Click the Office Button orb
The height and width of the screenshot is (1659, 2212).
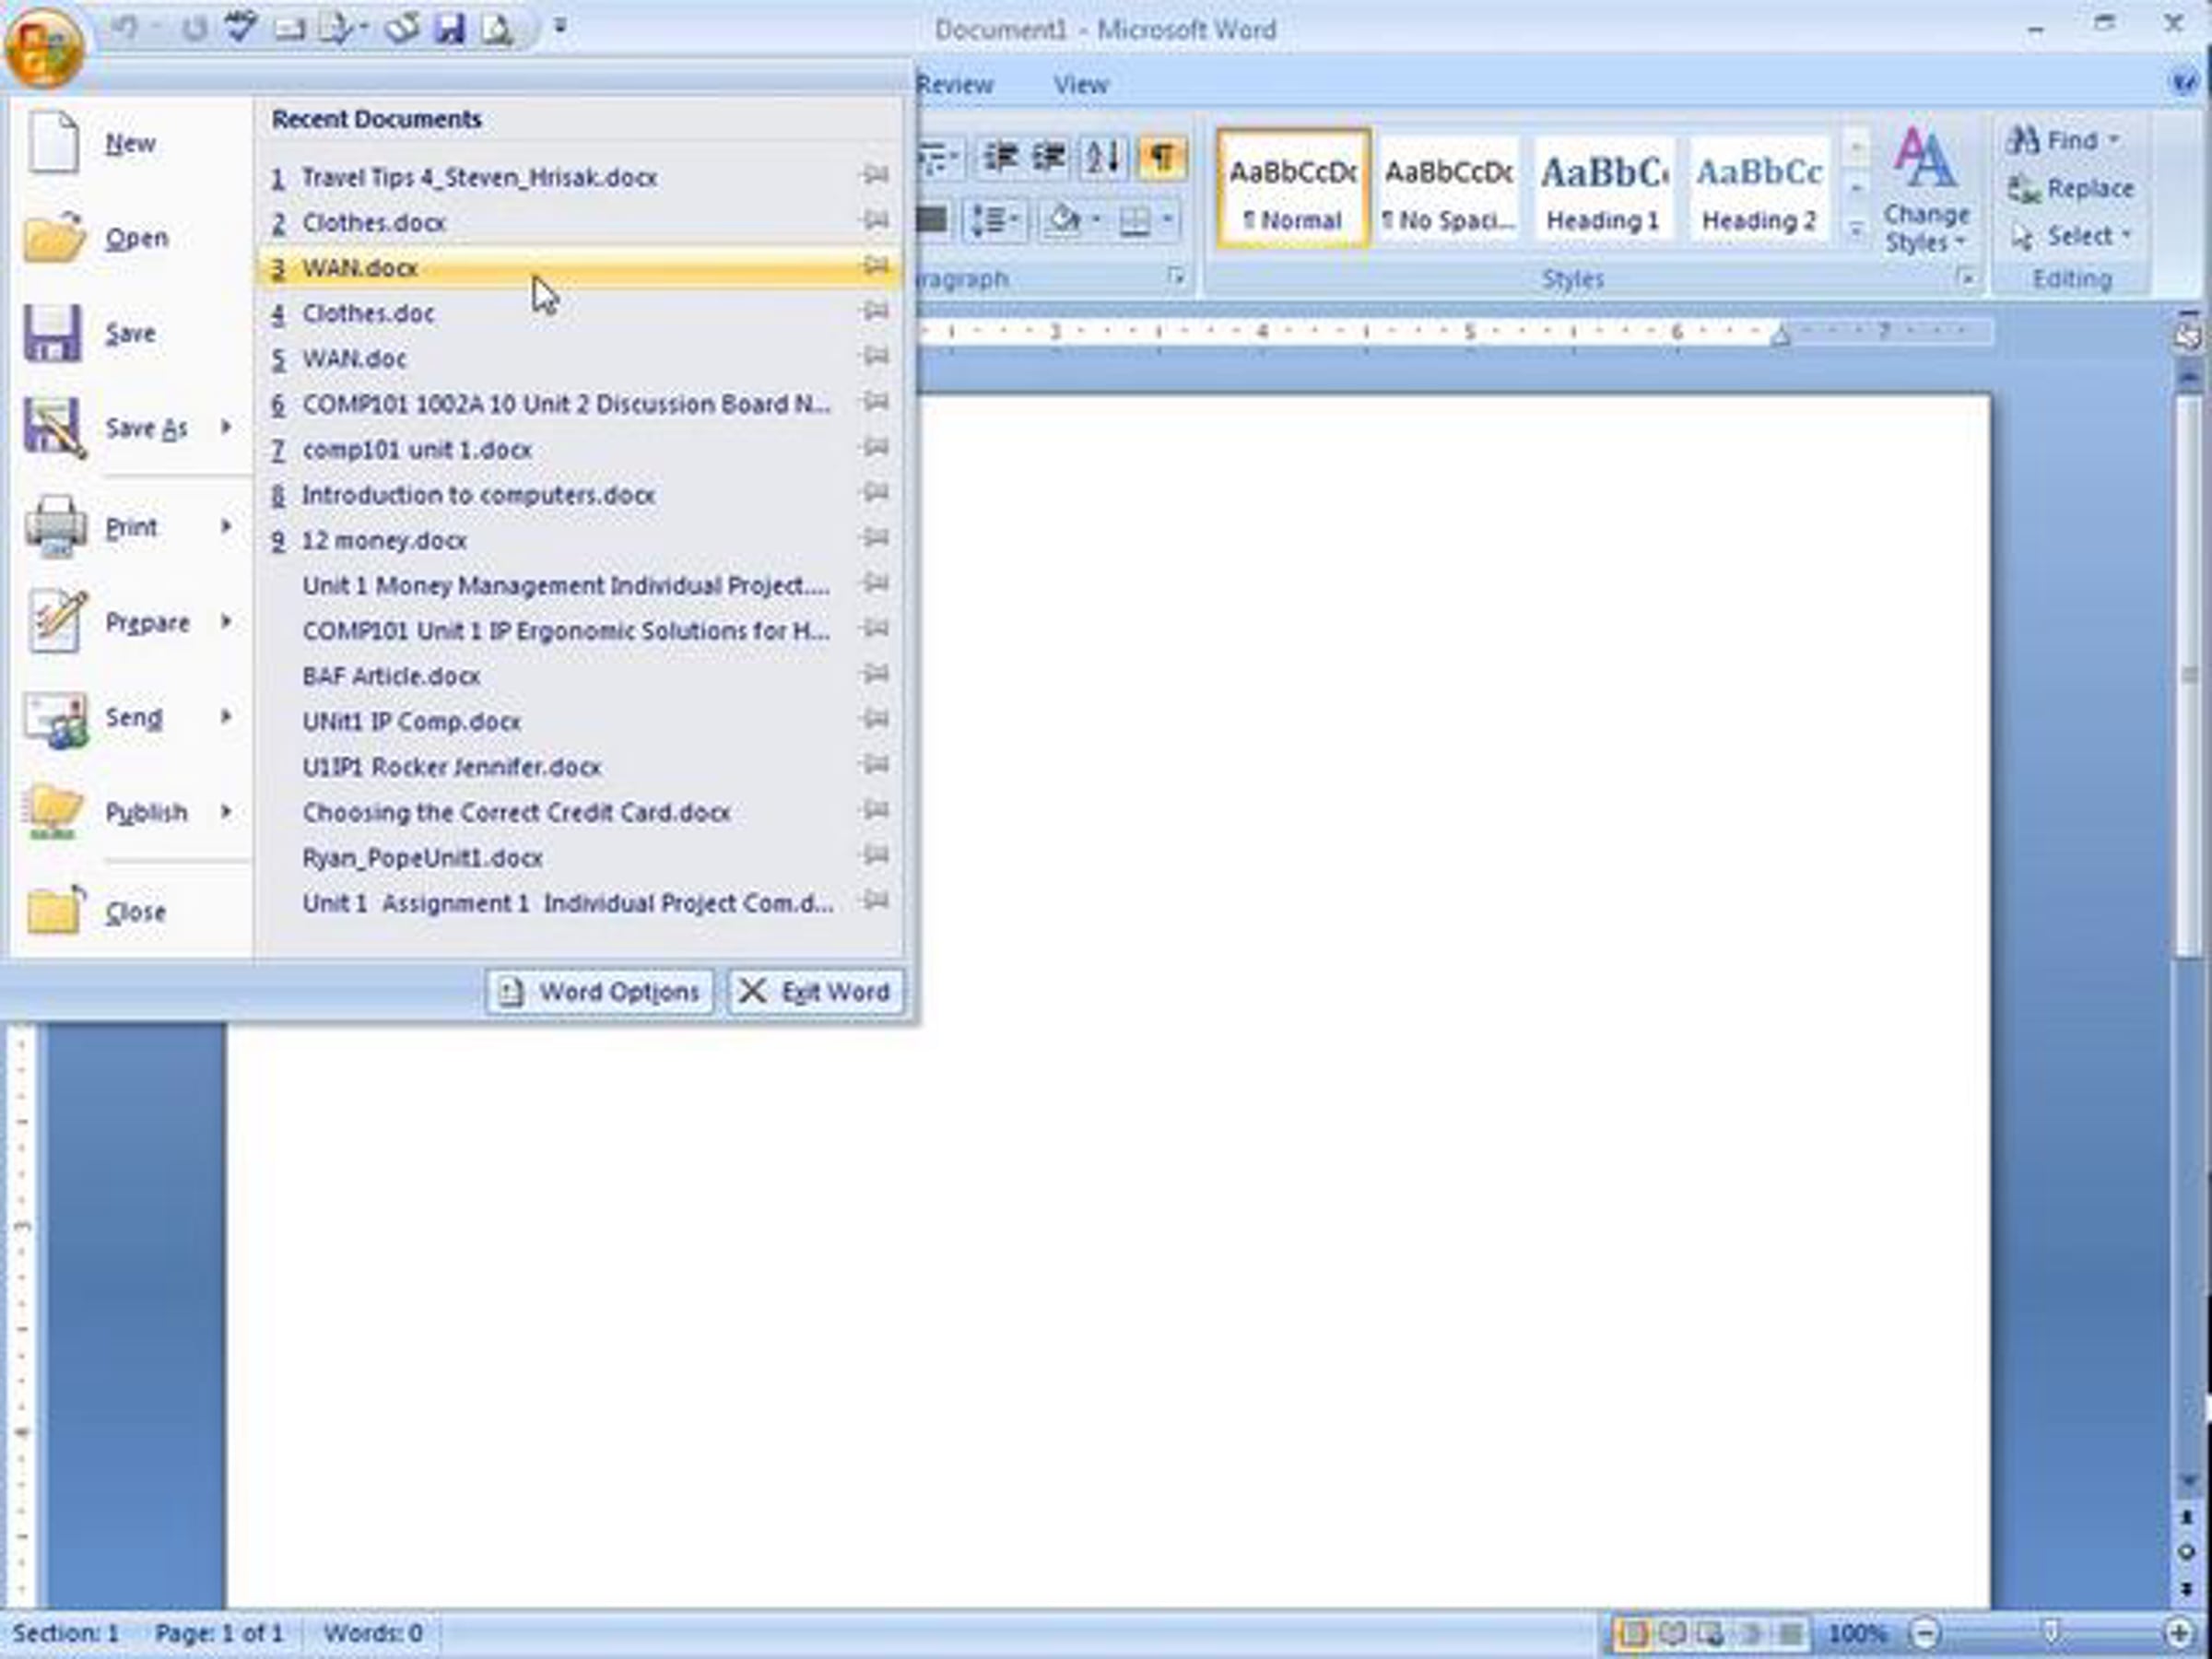(44, 47)
